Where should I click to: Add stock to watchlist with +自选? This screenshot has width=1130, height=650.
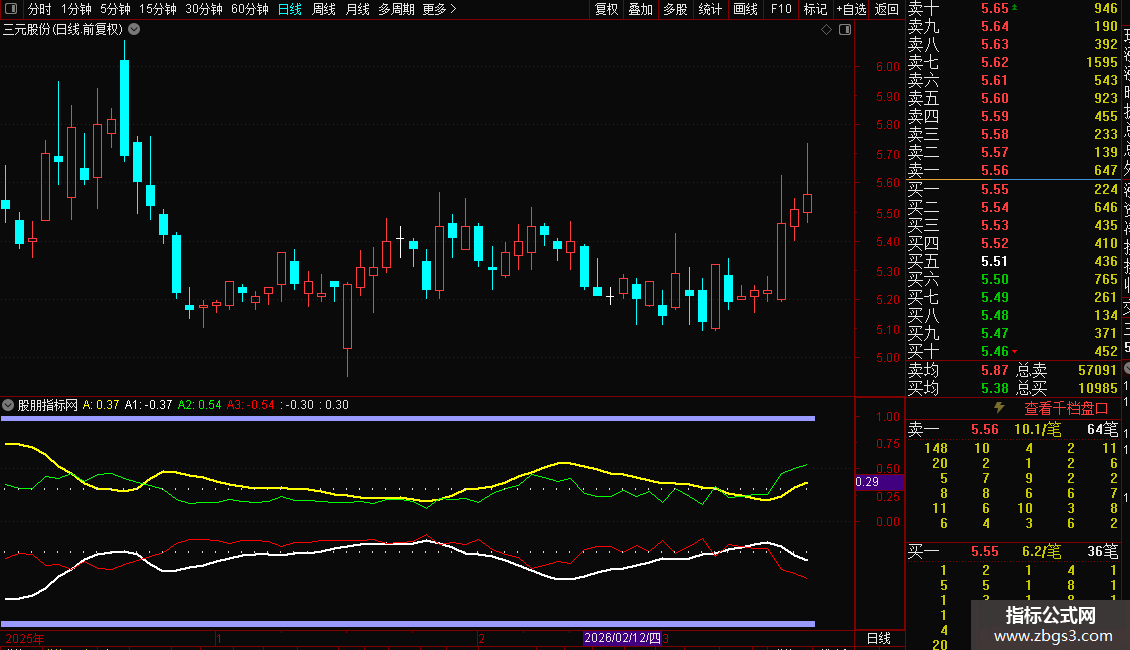coord(850,9)
